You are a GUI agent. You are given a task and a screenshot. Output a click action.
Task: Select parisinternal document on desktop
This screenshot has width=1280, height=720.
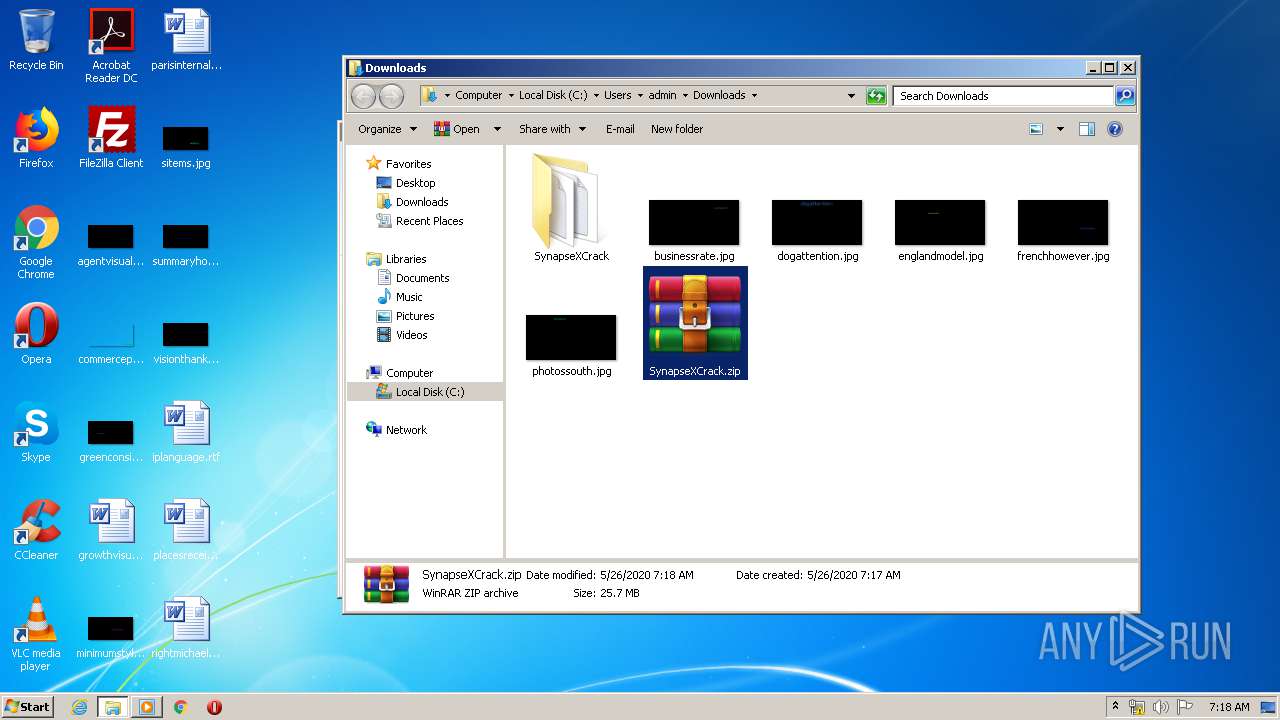[186, 40]
